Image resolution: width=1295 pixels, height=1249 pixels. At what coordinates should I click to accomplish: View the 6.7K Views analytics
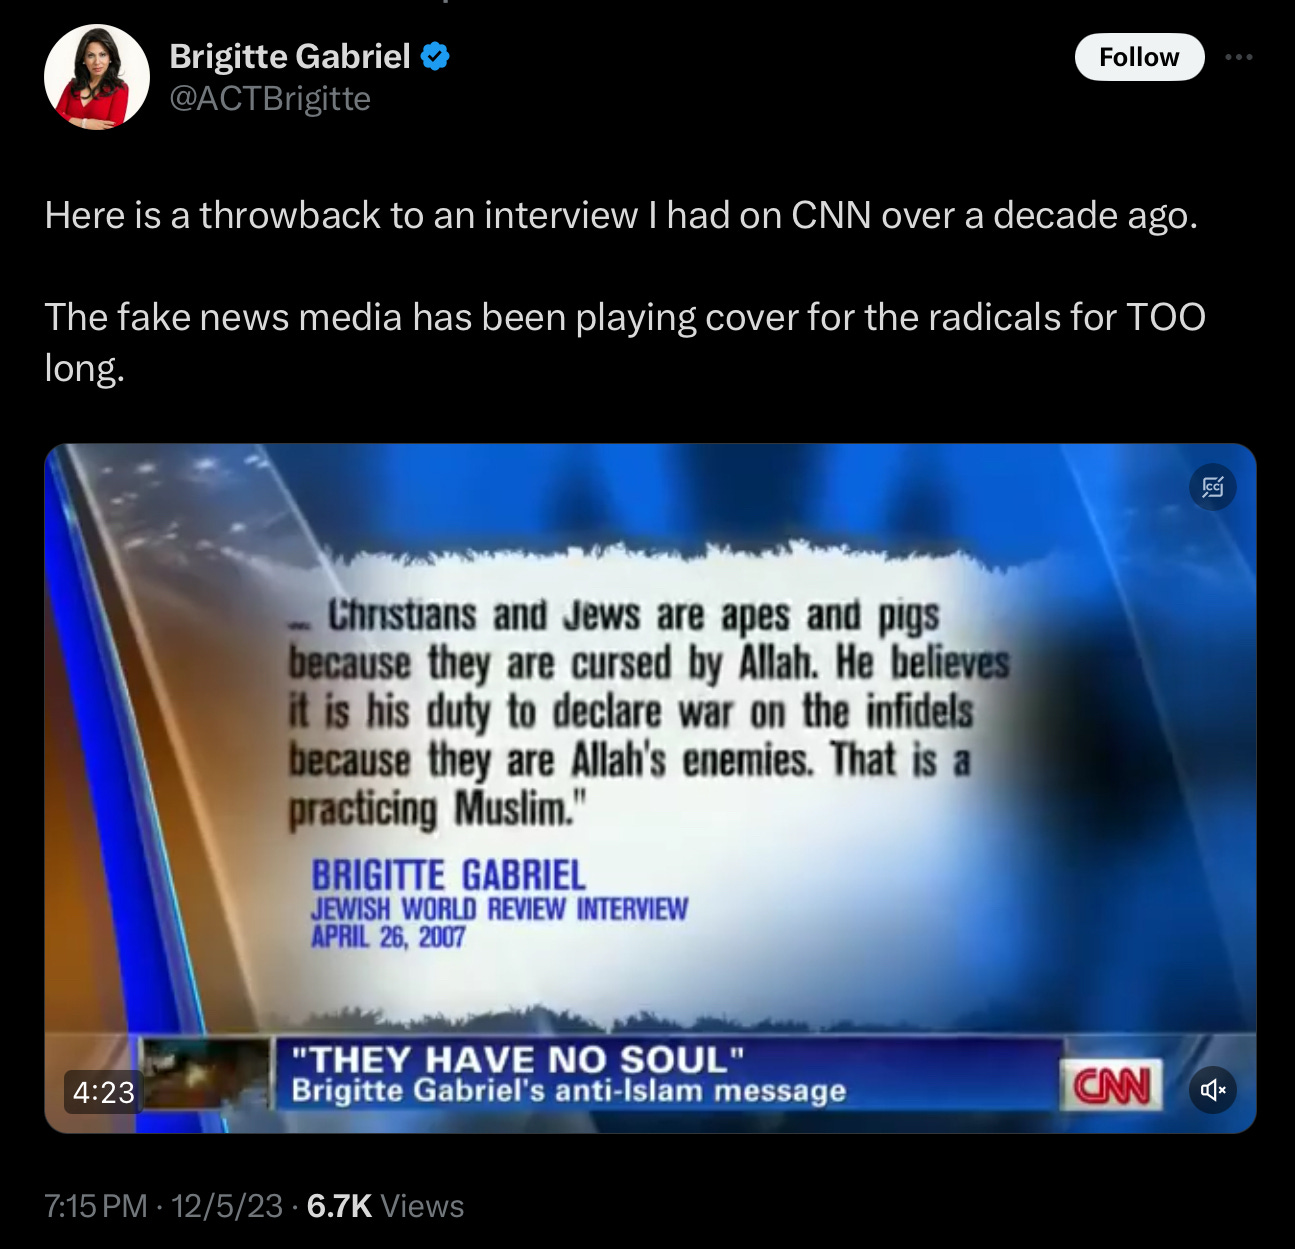[385, 1206]
